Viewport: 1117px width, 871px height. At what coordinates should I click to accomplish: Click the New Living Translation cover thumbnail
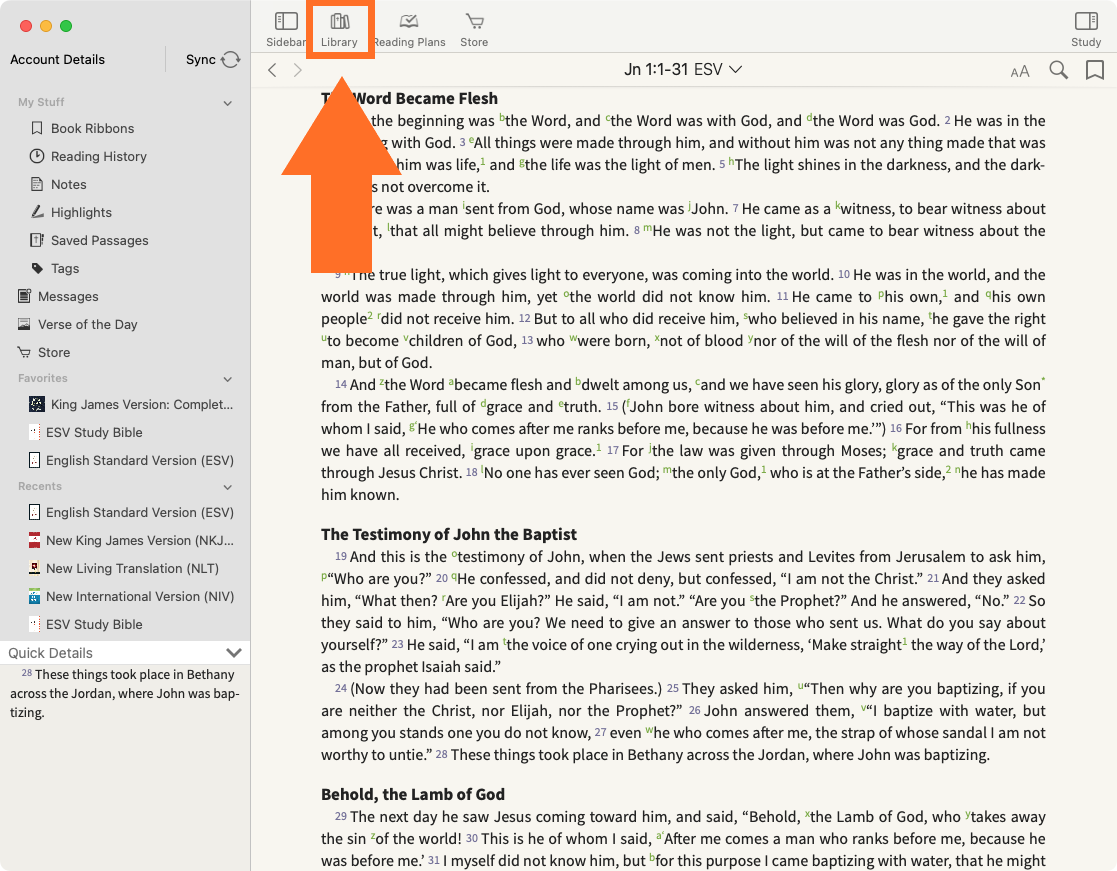click(34, 568)
